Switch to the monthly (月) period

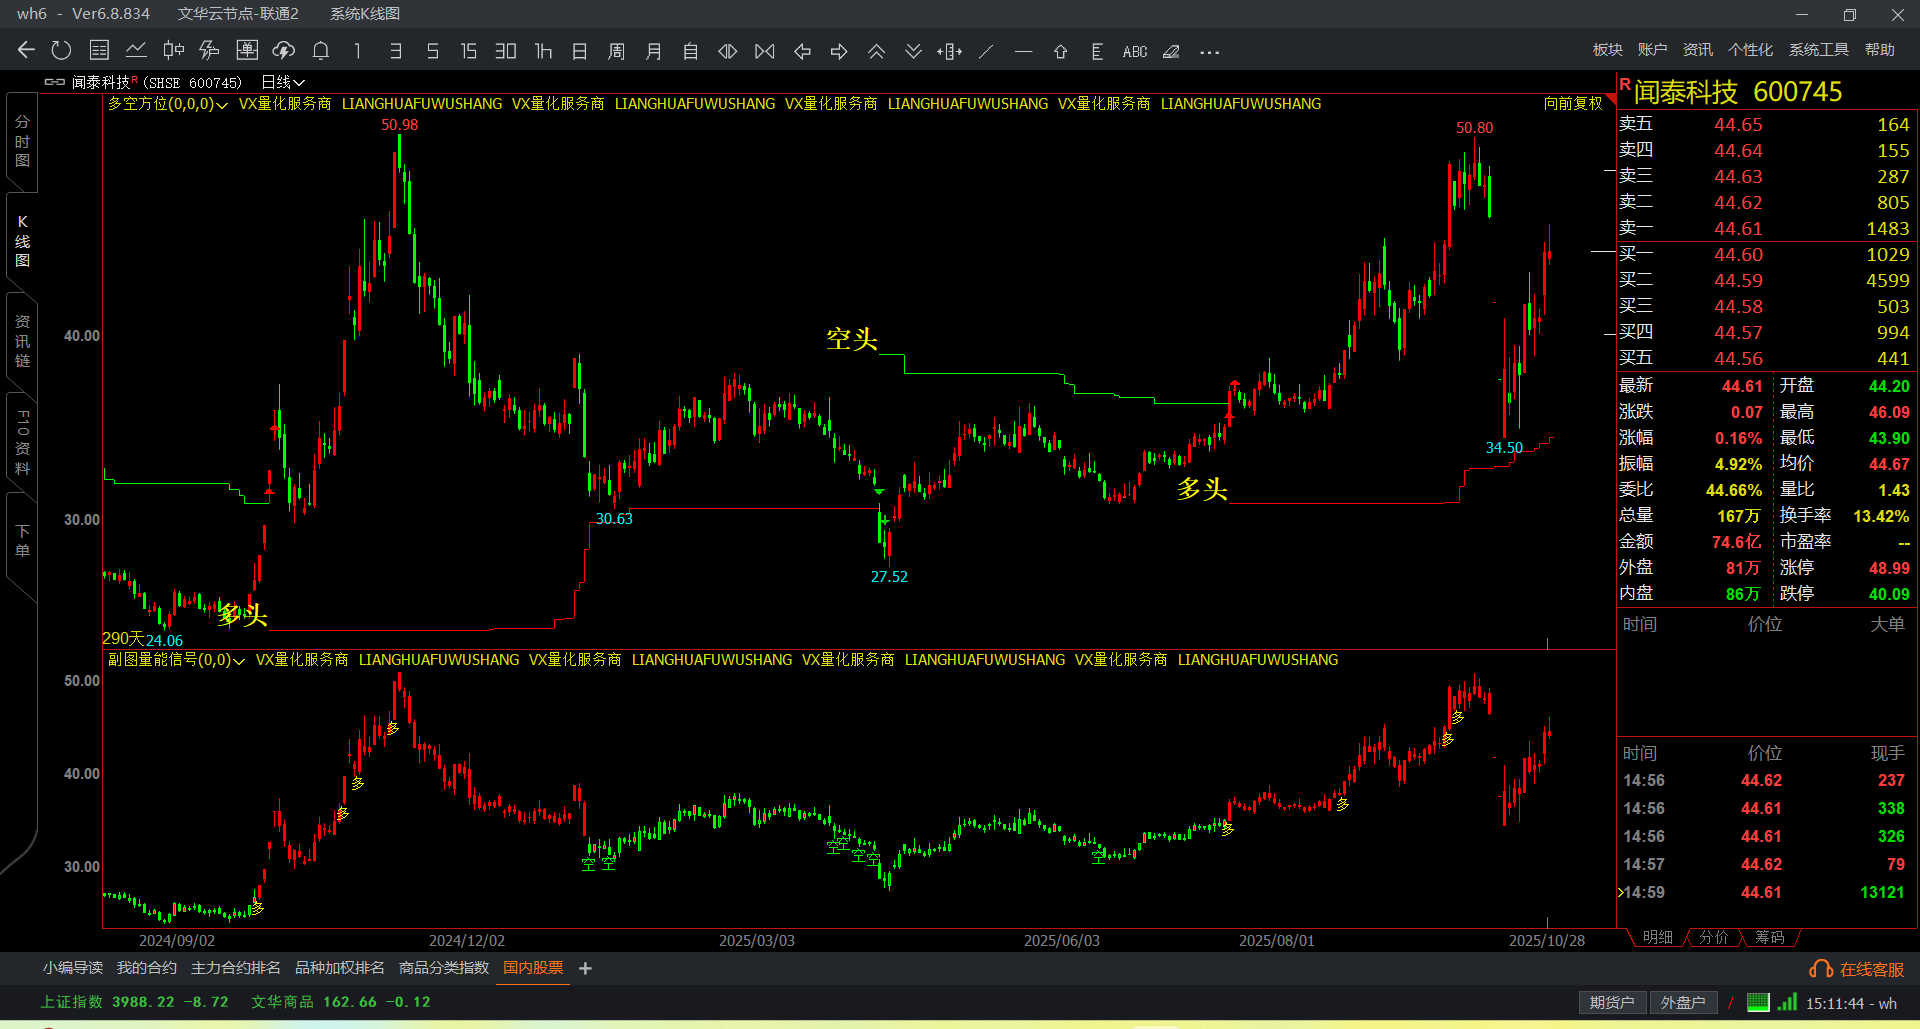coord(653,51)
